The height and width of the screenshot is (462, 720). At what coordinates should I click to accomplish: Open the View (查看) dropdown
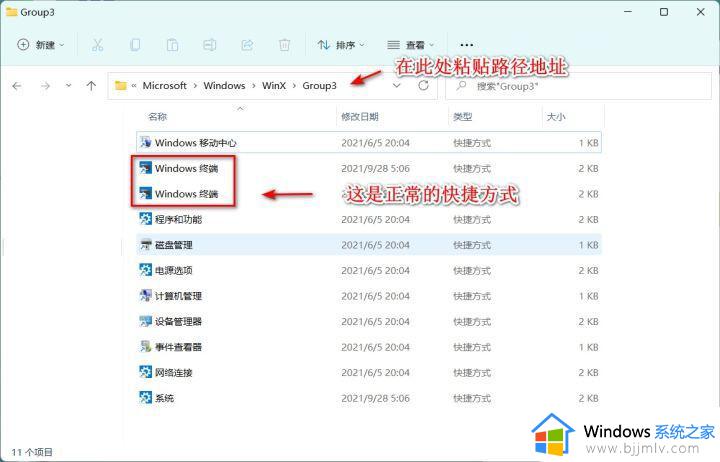tap(411, 45)
